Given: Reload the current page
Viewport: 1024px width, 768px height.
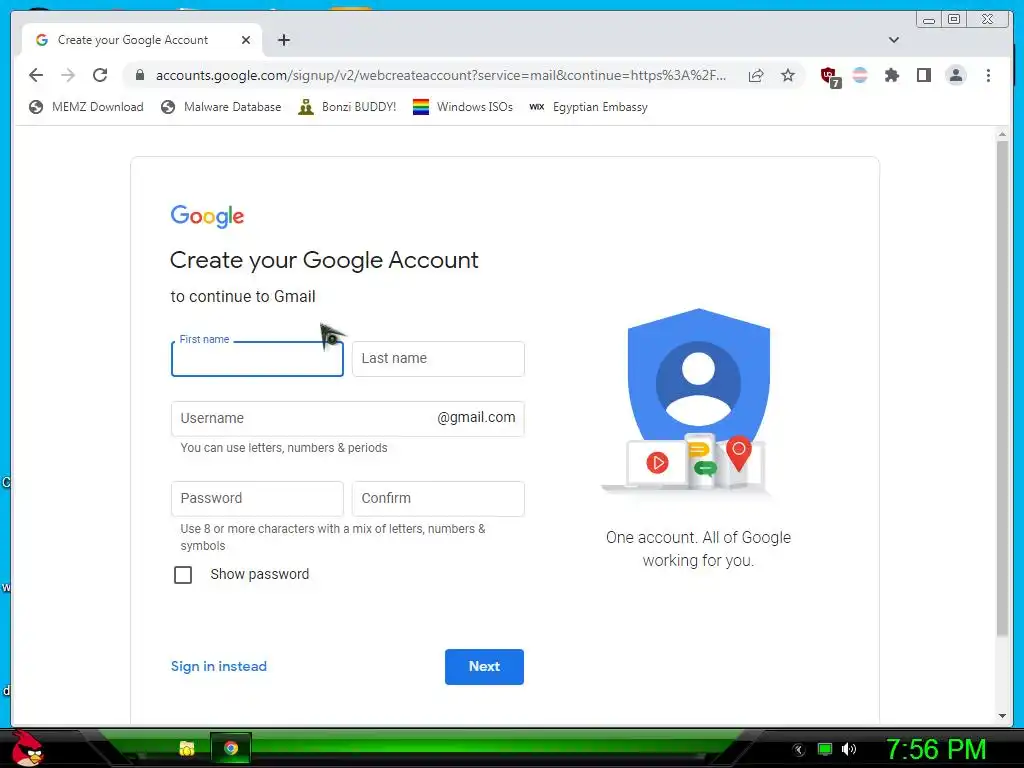Looking at the screenshot, I should pyautogui.click(x=100, y=75).
